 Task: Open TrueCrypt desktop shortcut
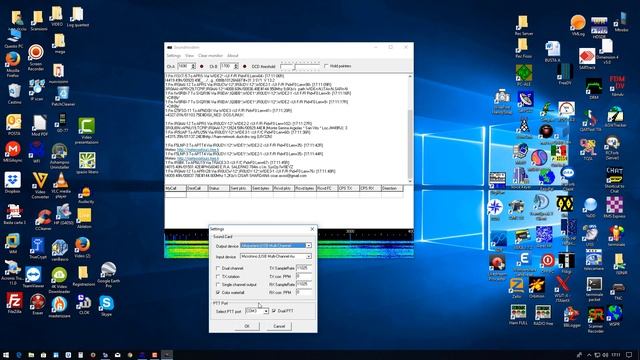click(x=38, y=249)
